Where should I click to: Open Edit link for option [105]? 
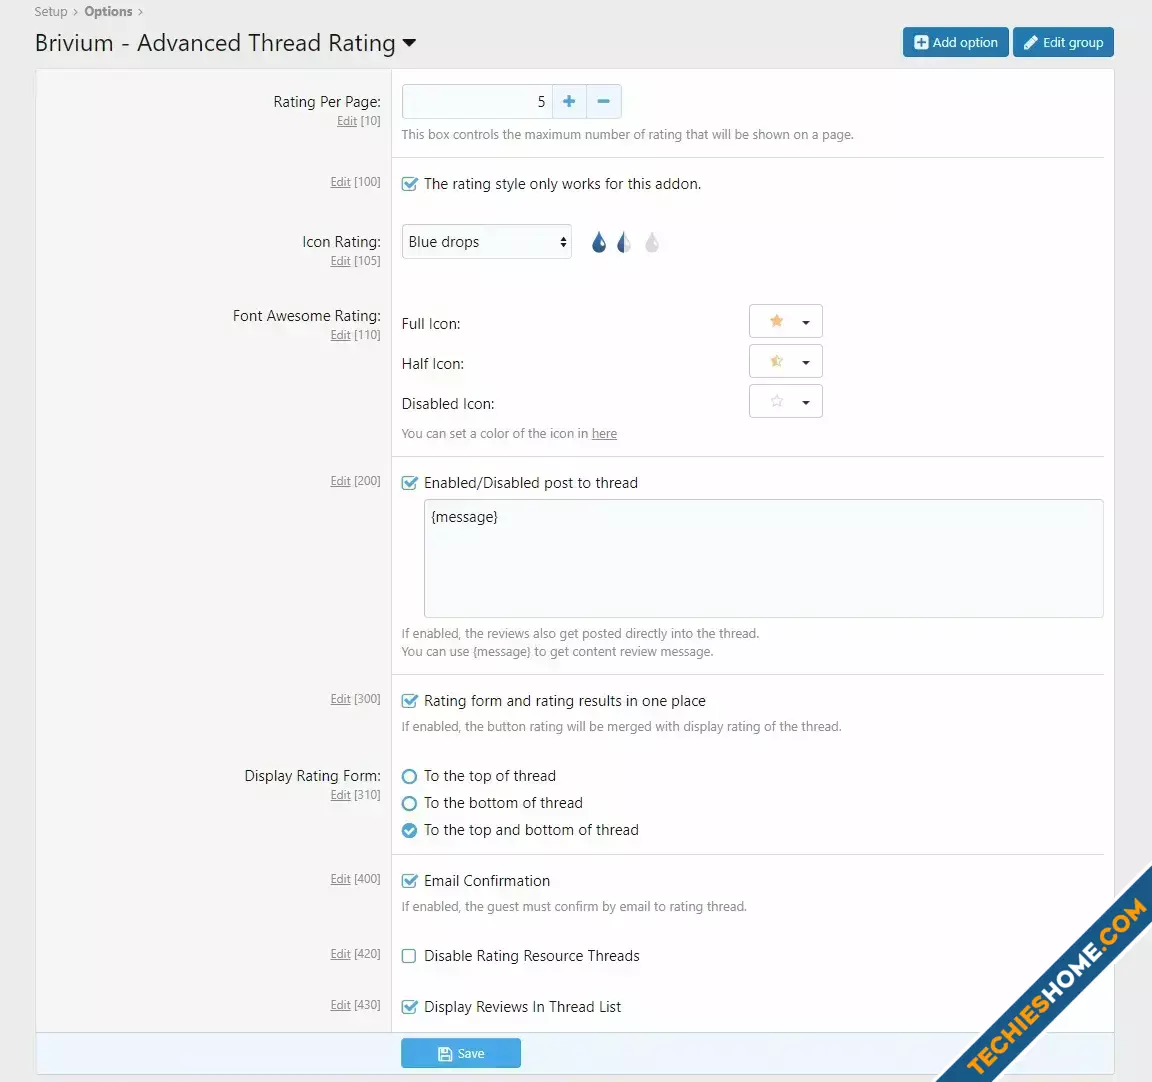(340, 261)
